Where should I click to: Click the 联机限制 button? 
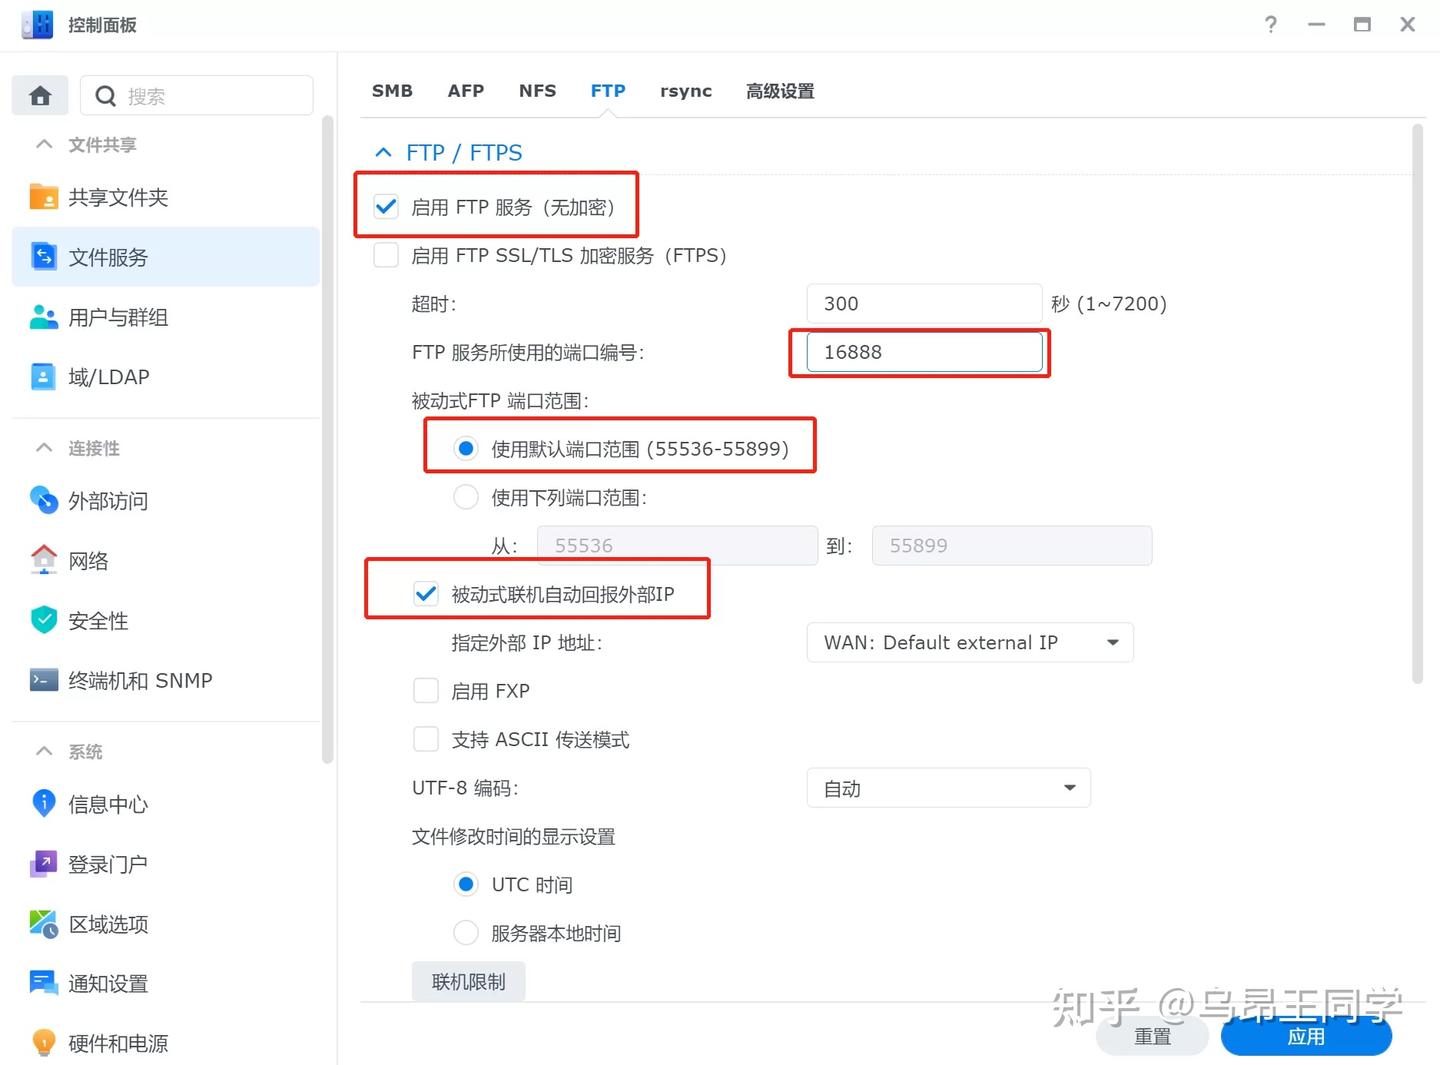(468, 982)
